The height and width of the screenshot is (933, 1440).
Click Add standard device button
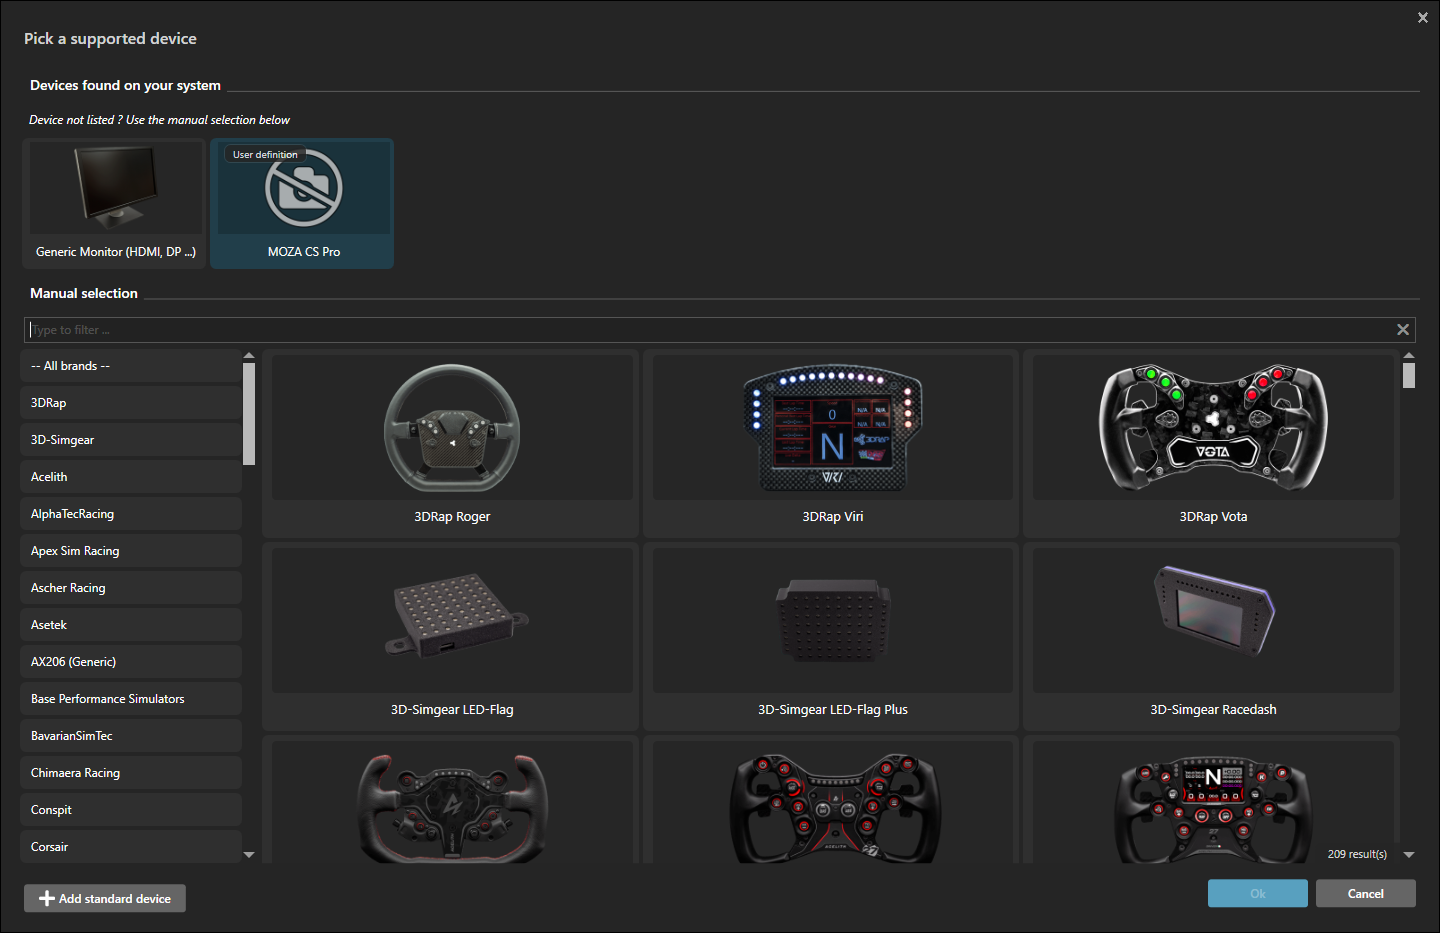click(105, 898)
